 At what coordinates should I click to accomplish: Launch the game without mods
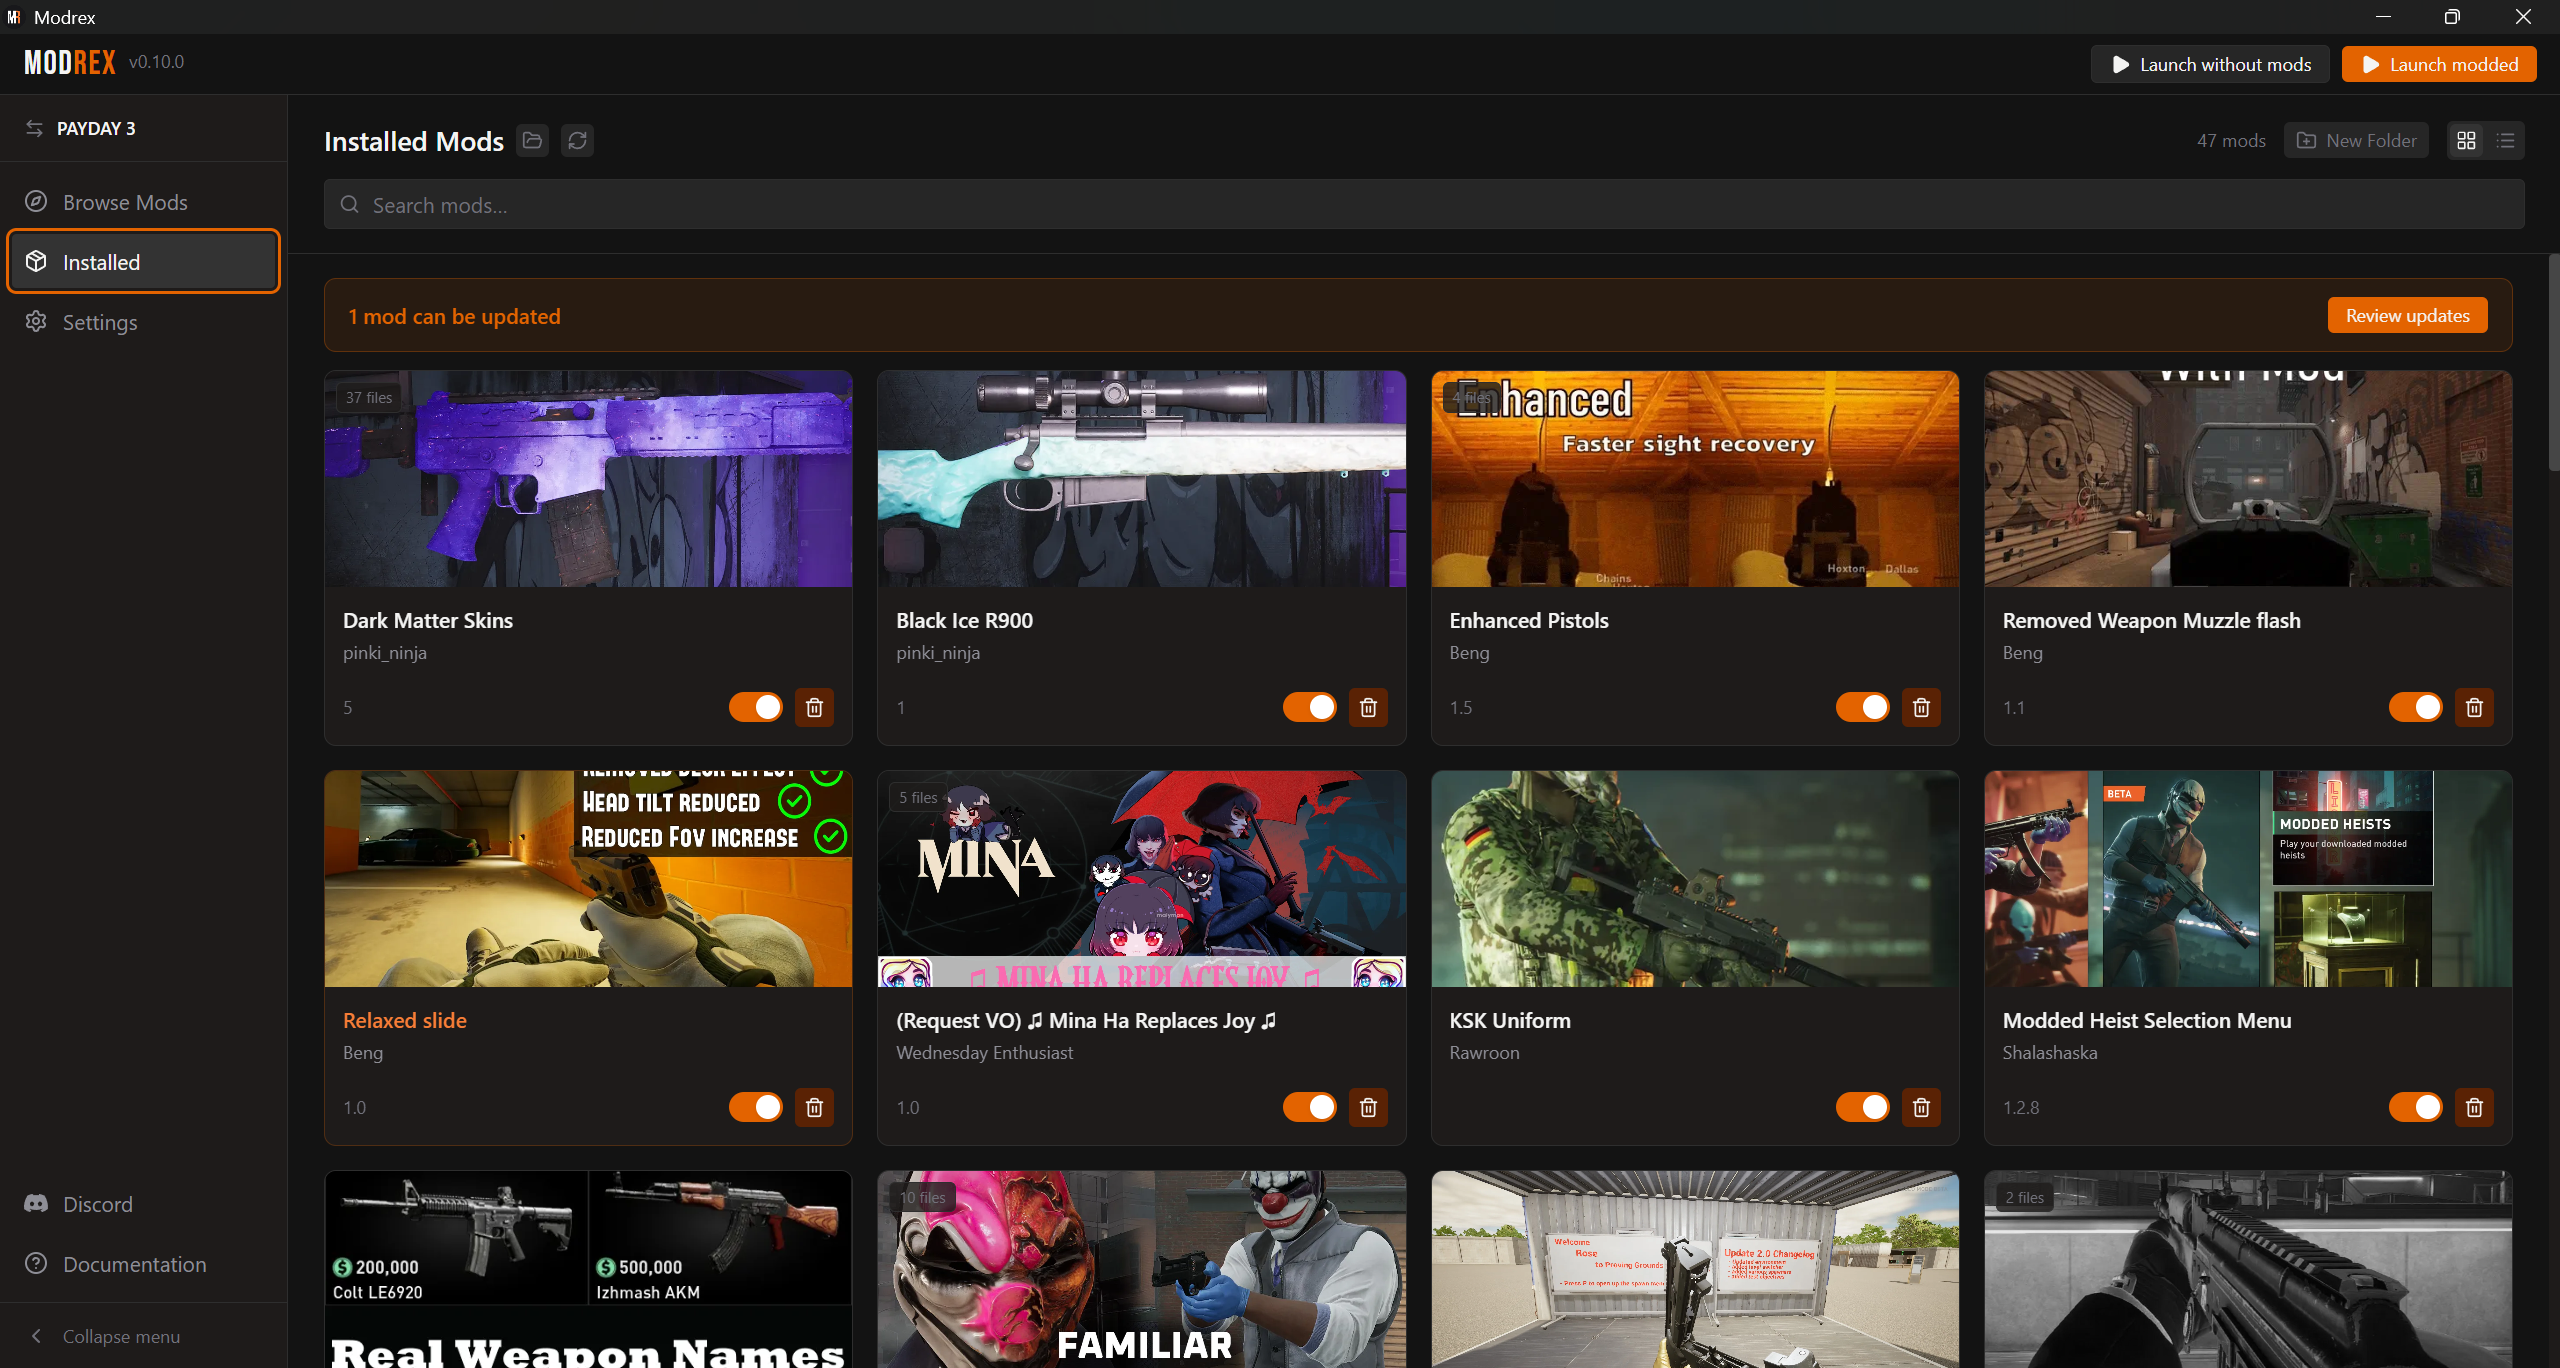coord(2210,64)
